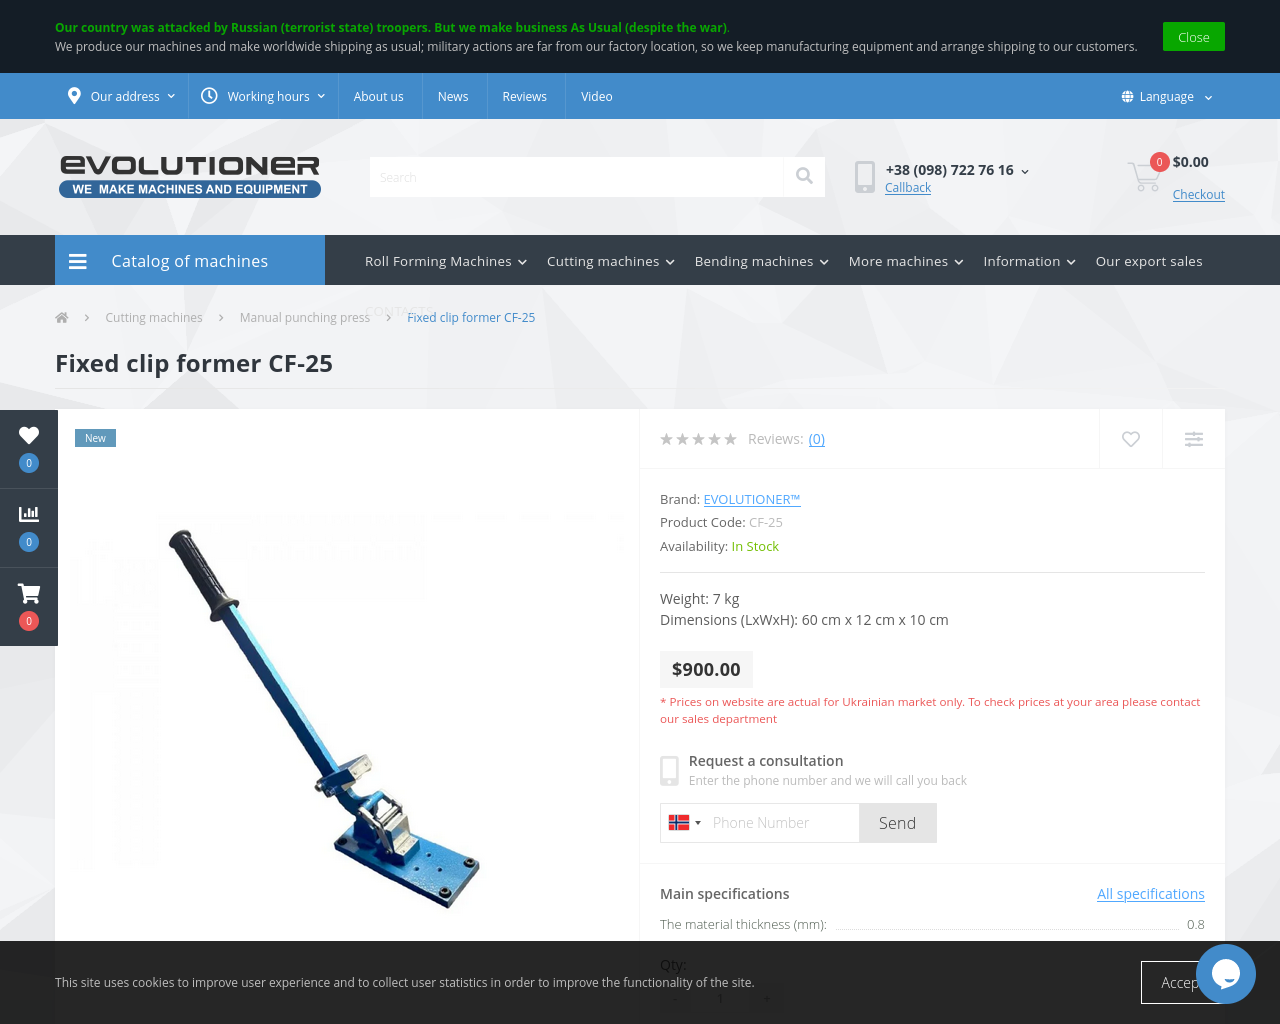Click the $900.00 price
This screenshot has width=1280, height=1024.
coord(706,669)
